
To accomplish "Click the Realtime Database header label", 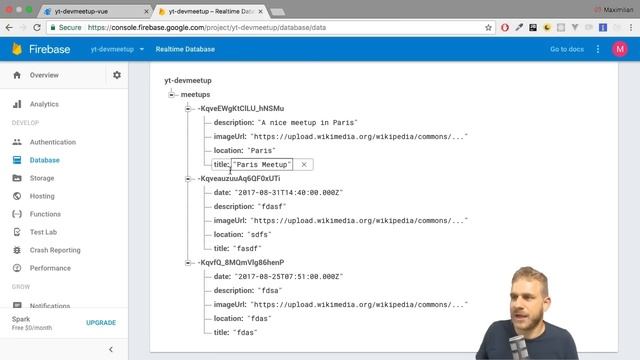I will click(x=185, y=49).
